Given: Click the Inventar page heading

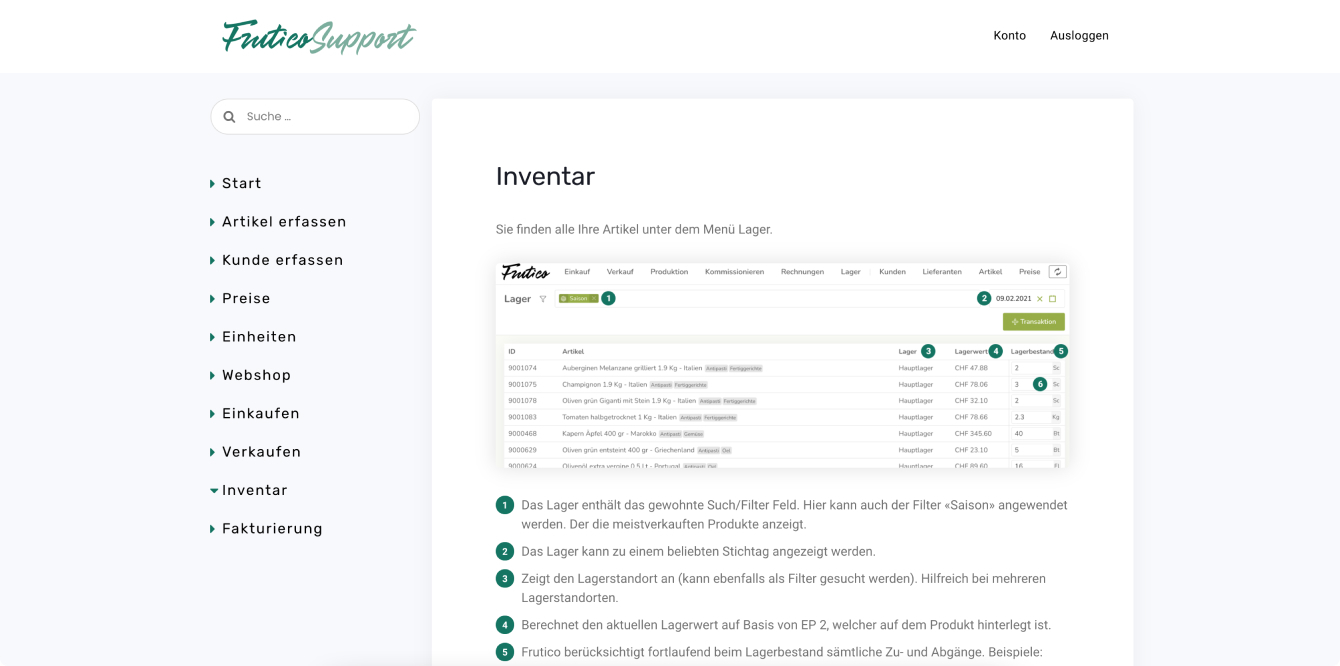Looking at the screenshot, I should (545, 176).
